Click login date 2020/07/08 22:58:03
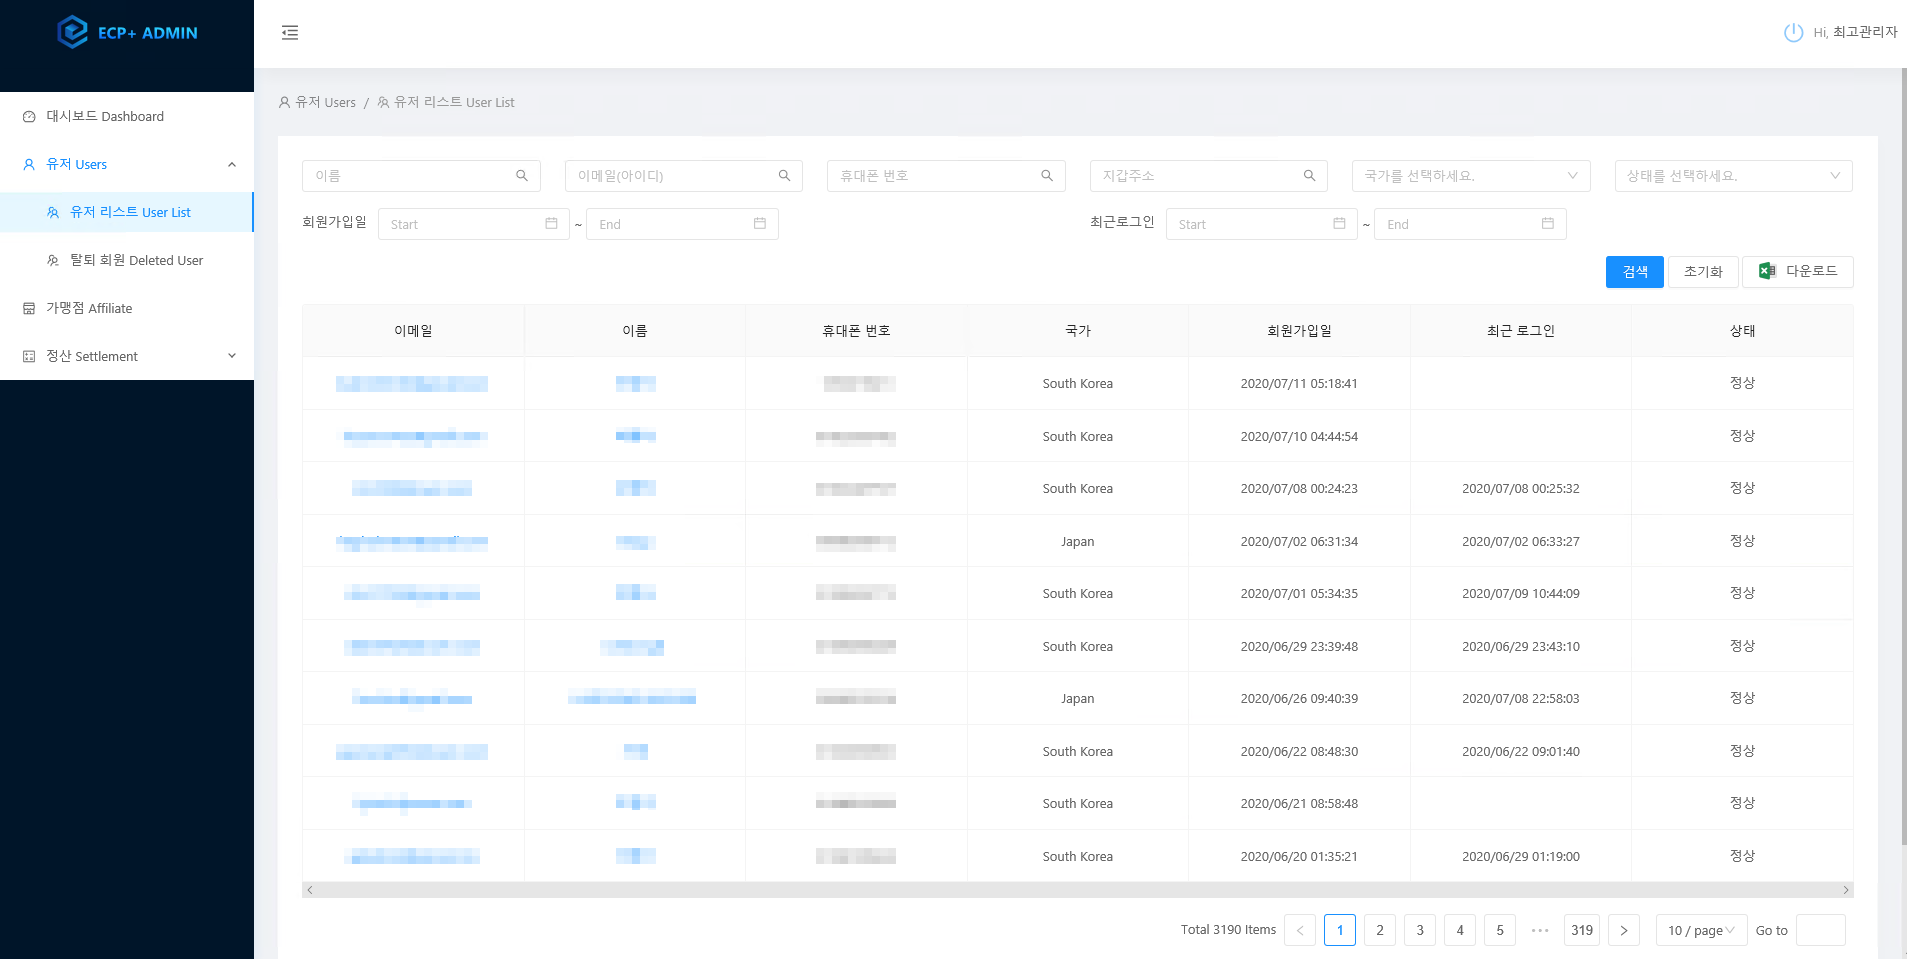 tap(1521, 699)
